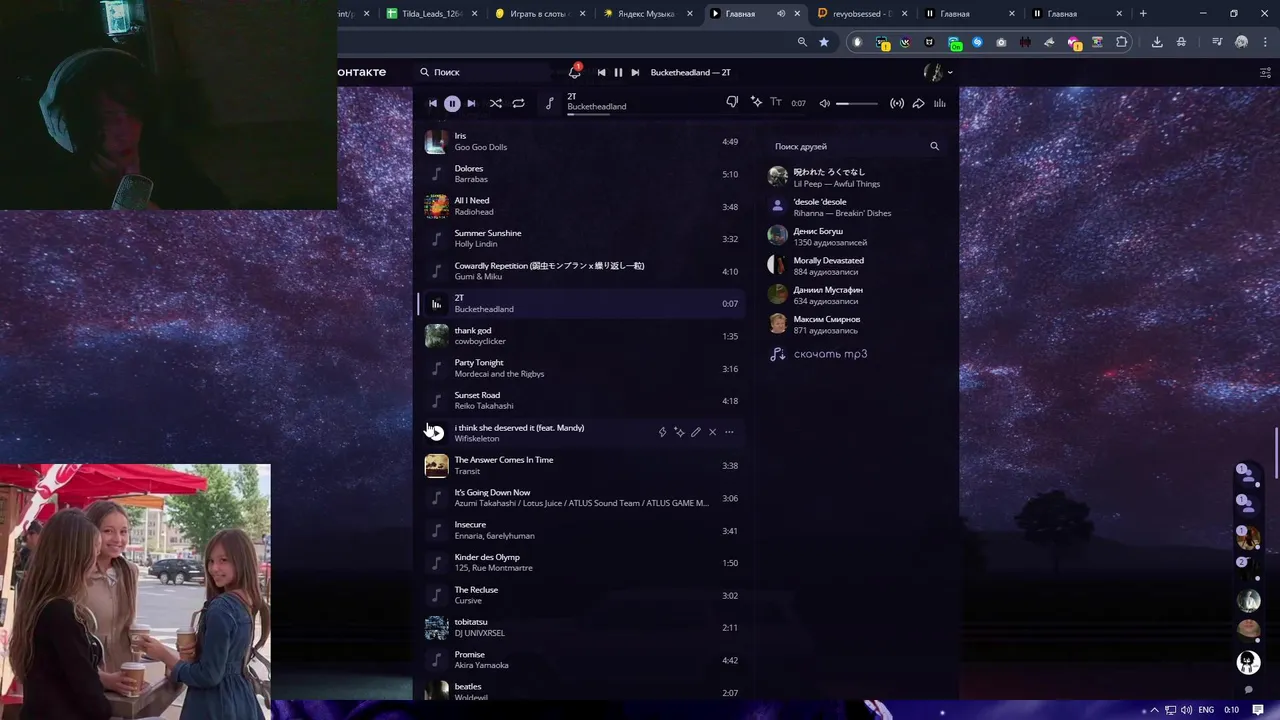
Task: Click the broadcast audio icon in player
Action: tap(897, 103)
